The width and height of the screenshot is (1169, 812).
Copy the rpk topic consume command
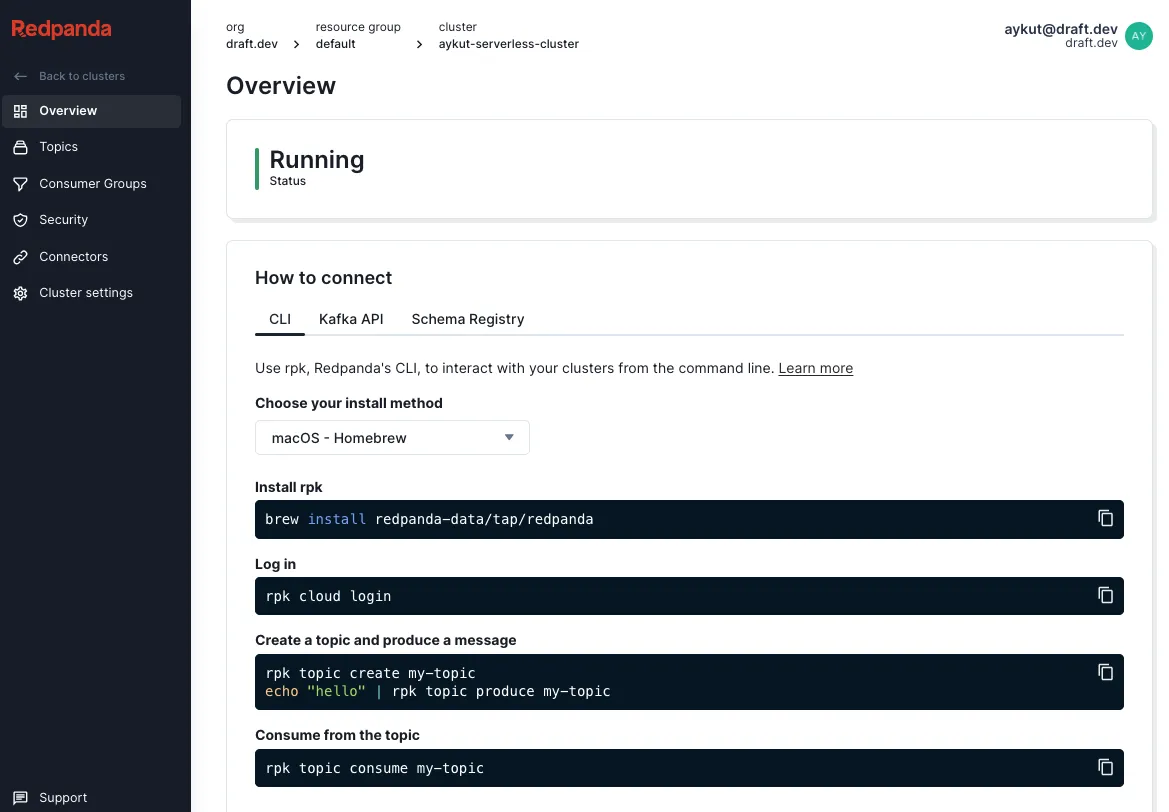tap(1105, 767)
